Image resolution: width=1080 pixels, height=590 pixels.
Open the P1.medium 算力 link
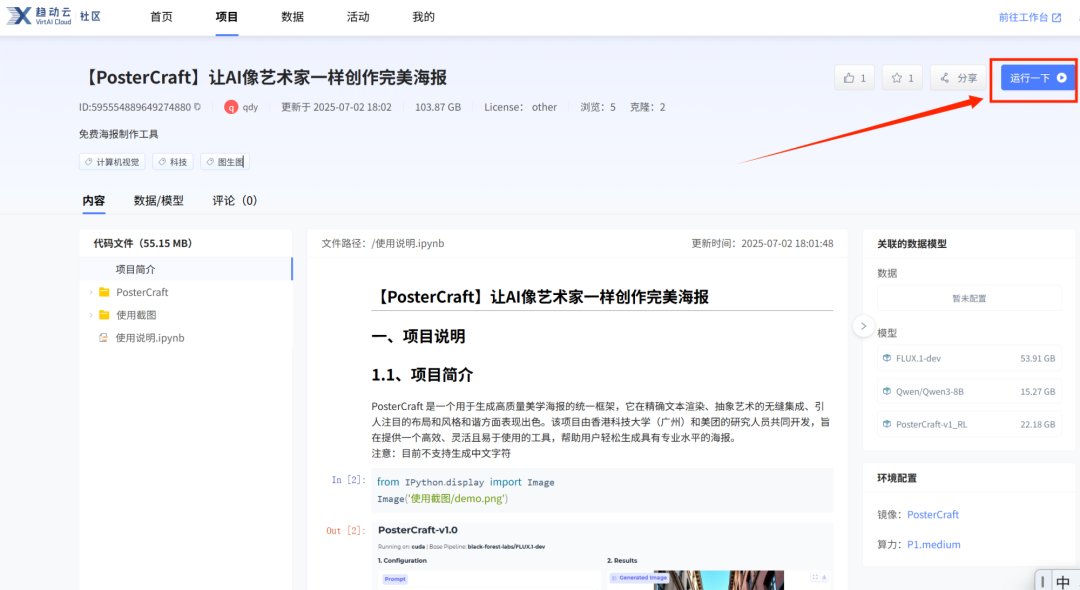click(933, 545)
